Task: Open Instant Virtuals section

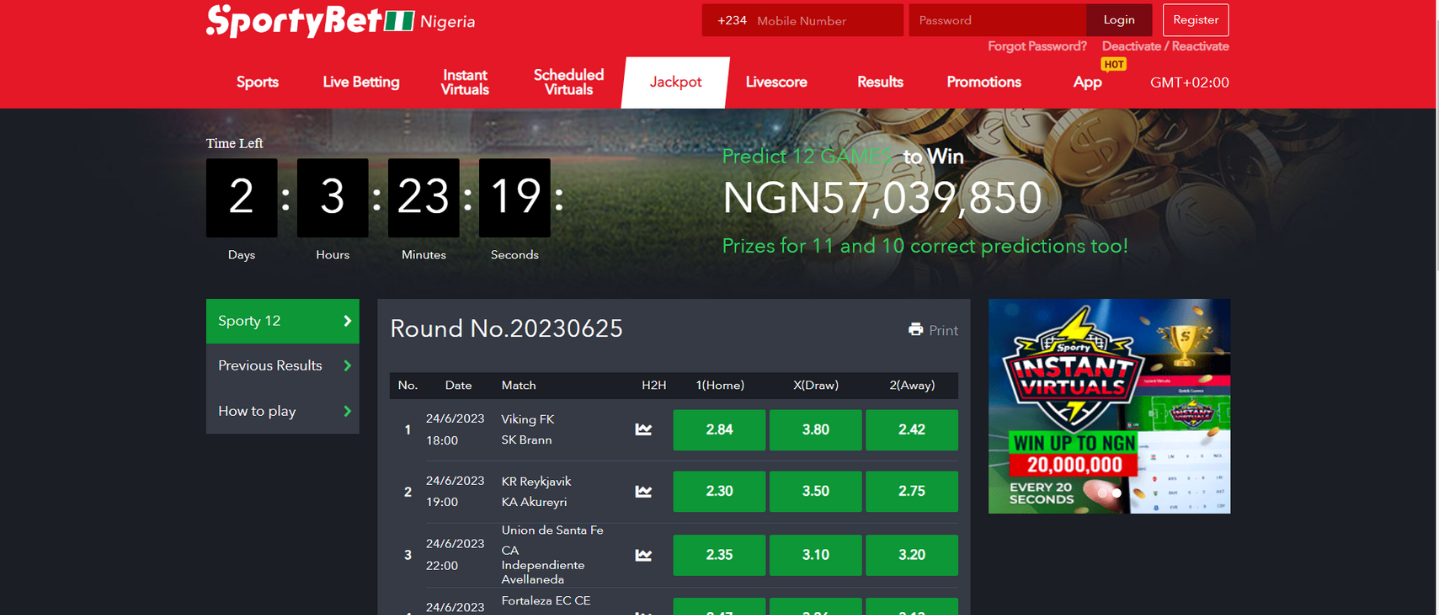Action: pos(465,82)
